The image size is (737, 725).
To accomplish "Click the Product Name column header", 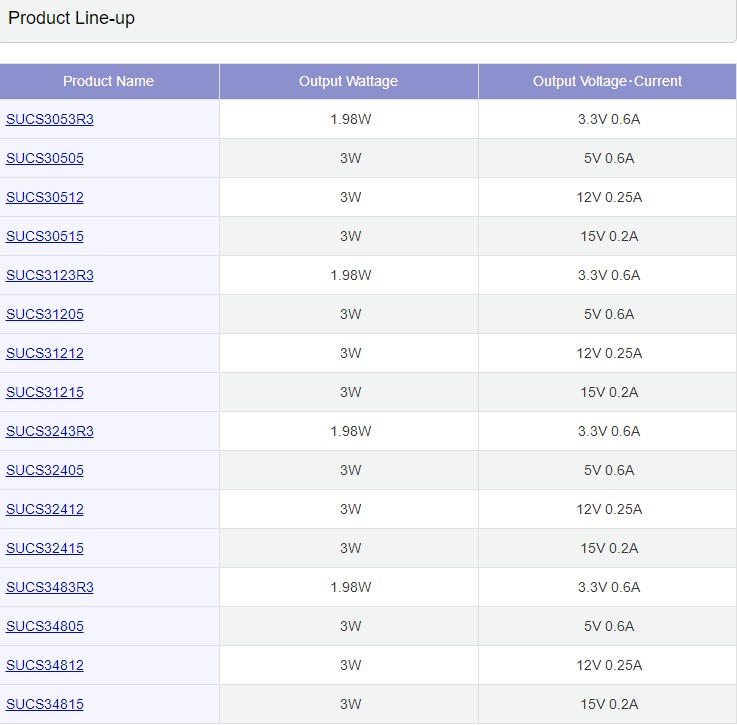I will pos(108,81).
